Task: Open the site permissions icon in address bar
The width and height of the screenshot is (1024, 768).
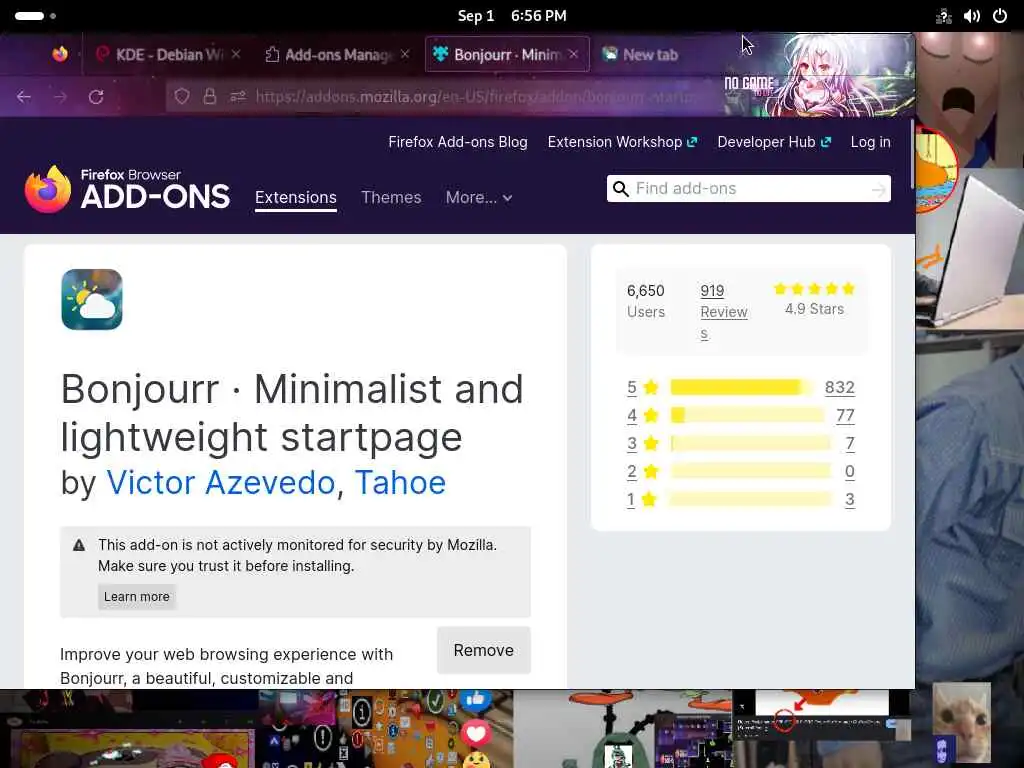Action: tap(238, 97)
